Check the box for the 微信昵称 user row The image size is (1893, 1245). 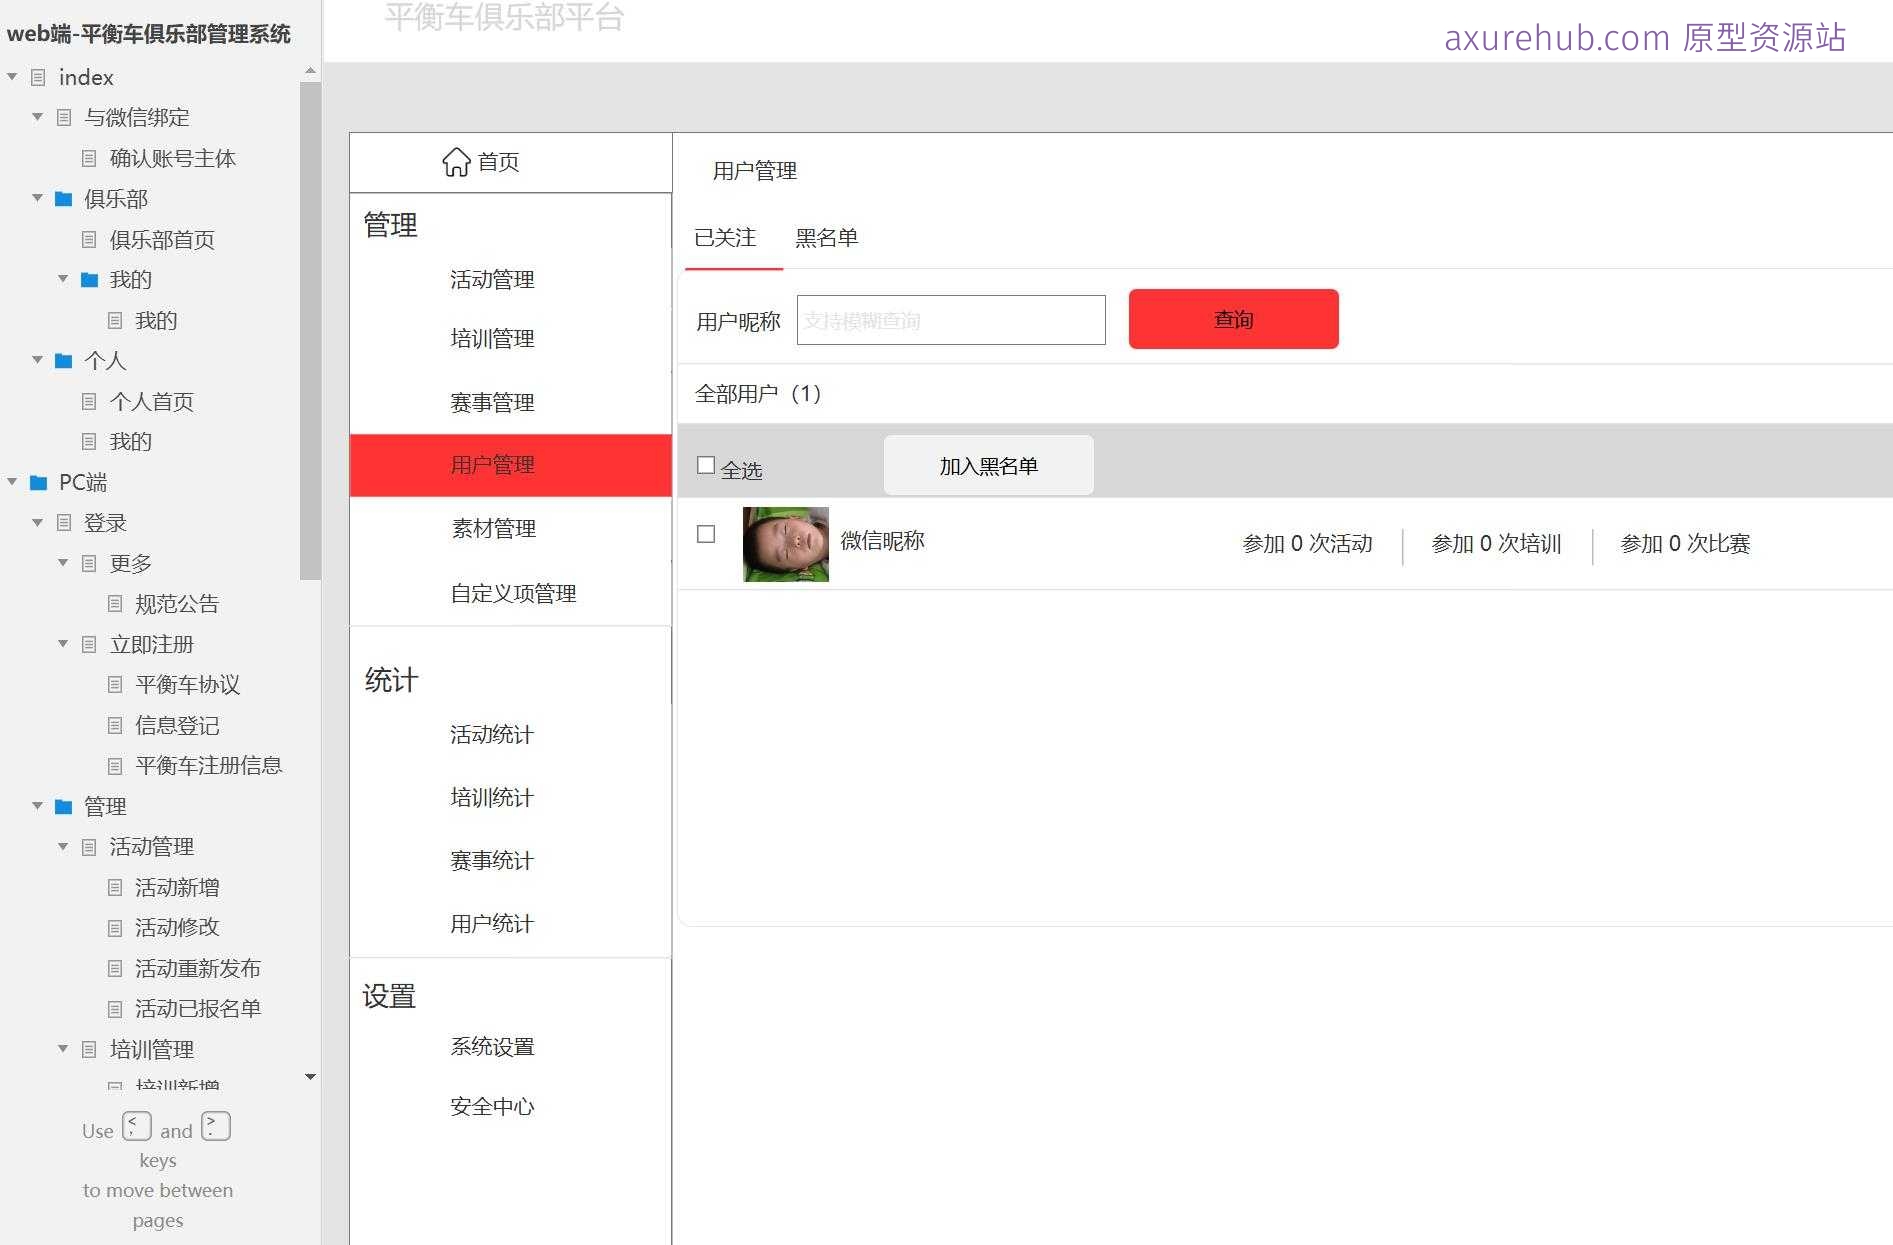706,534
